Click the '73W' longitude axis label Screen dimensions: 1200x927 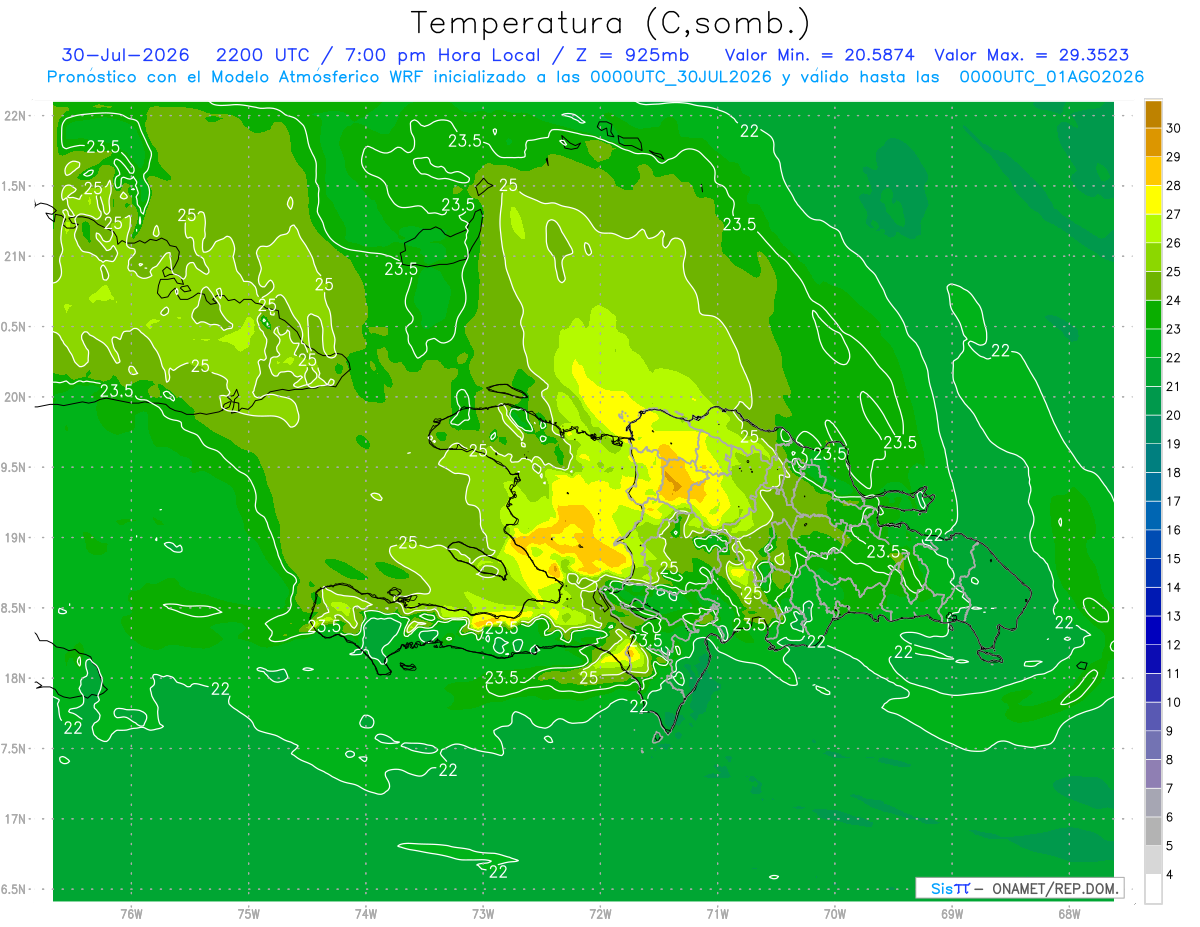(x=483, y=913)
